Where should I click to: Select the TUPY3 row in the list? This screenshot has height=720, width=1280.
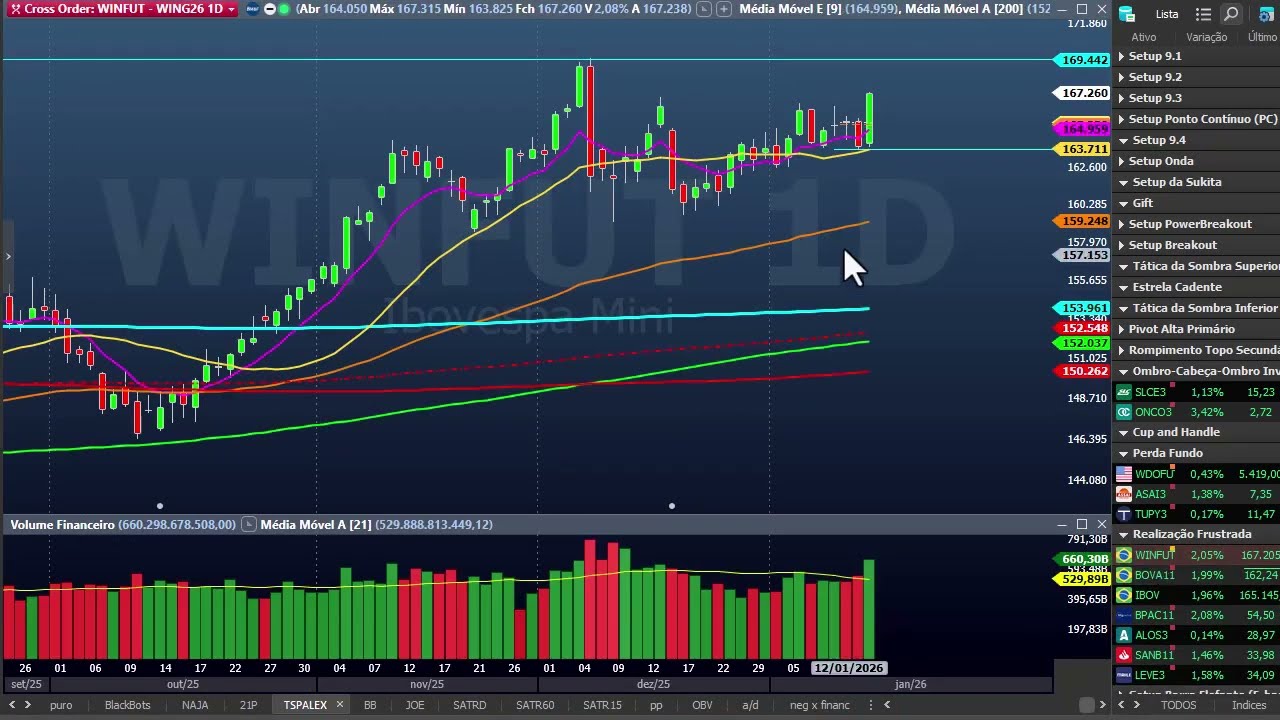[x=1196, y=515]
